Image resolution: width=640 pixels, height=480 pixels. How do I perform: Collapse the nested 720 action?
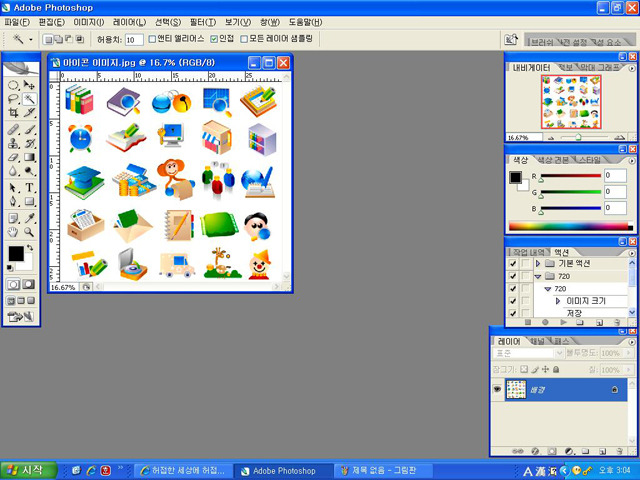(x=548, y=289)
